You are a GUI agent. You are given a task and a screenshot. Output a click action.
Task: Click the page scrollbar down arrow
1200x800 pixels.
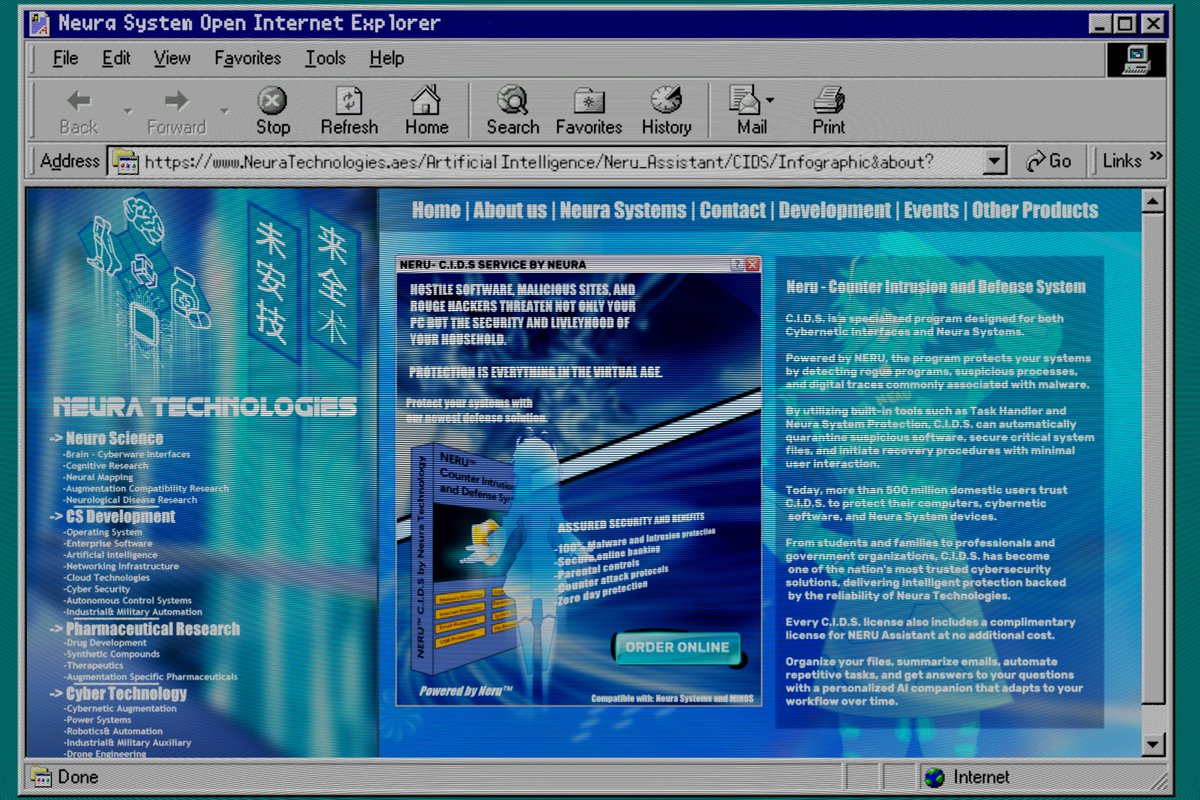click(x=1153, y=744)
